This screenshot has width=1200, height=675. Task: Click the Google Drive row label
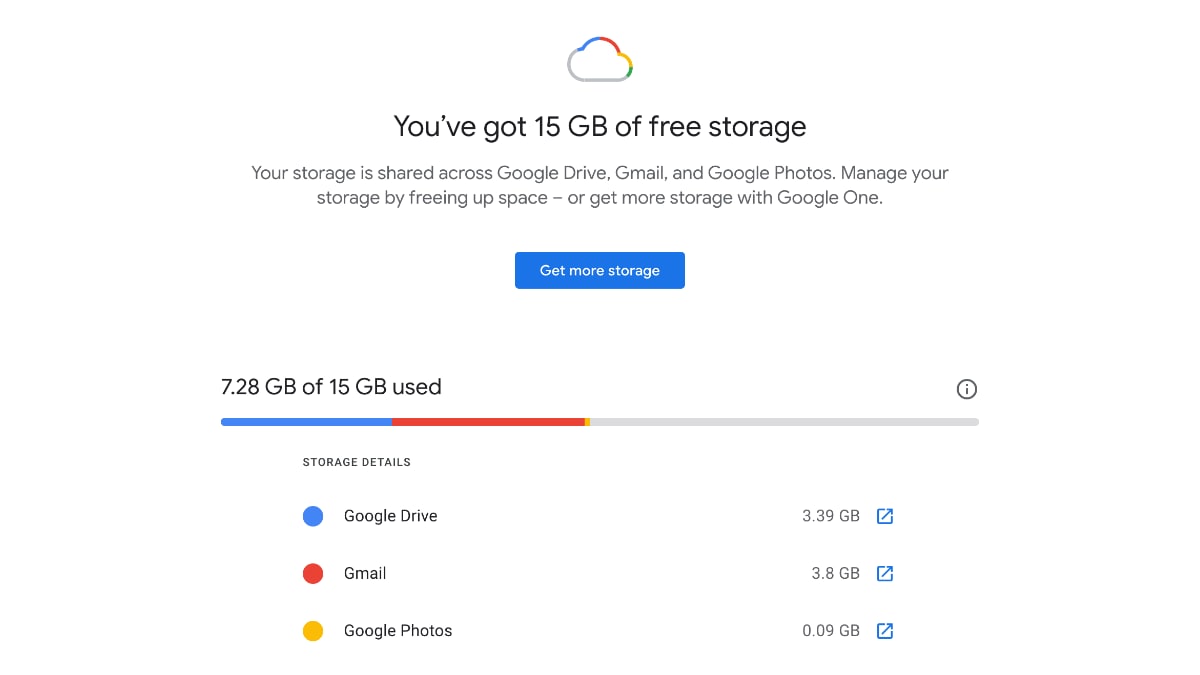[390, 516]
